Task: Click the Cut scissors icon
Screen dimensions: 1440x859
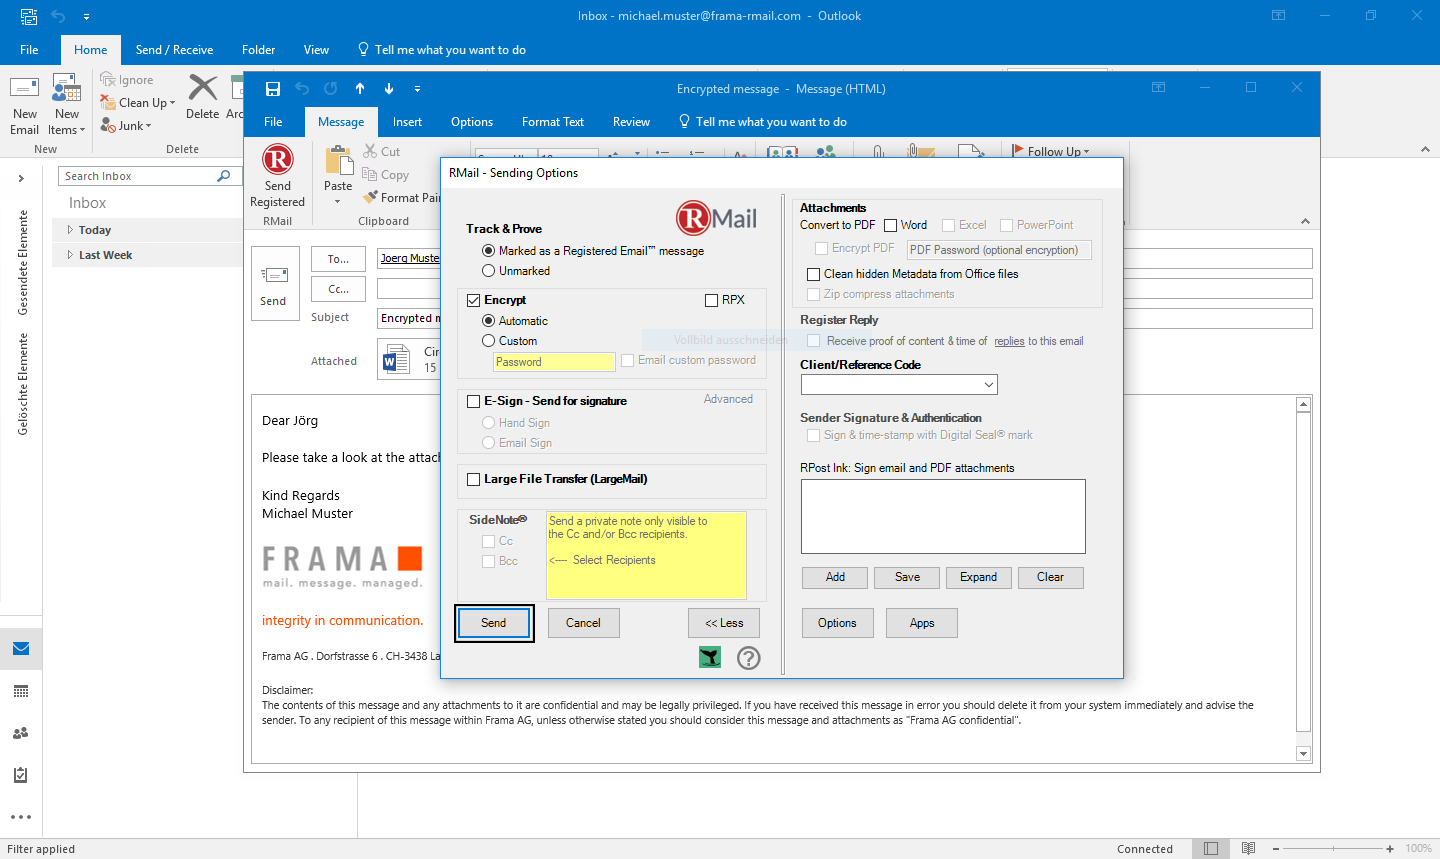Action: coord(370,152)
